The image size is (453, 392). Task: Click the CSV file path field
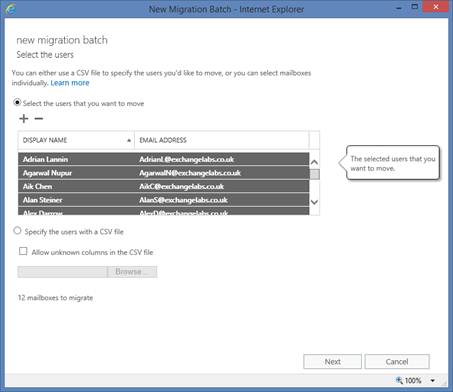click(62, 272)
